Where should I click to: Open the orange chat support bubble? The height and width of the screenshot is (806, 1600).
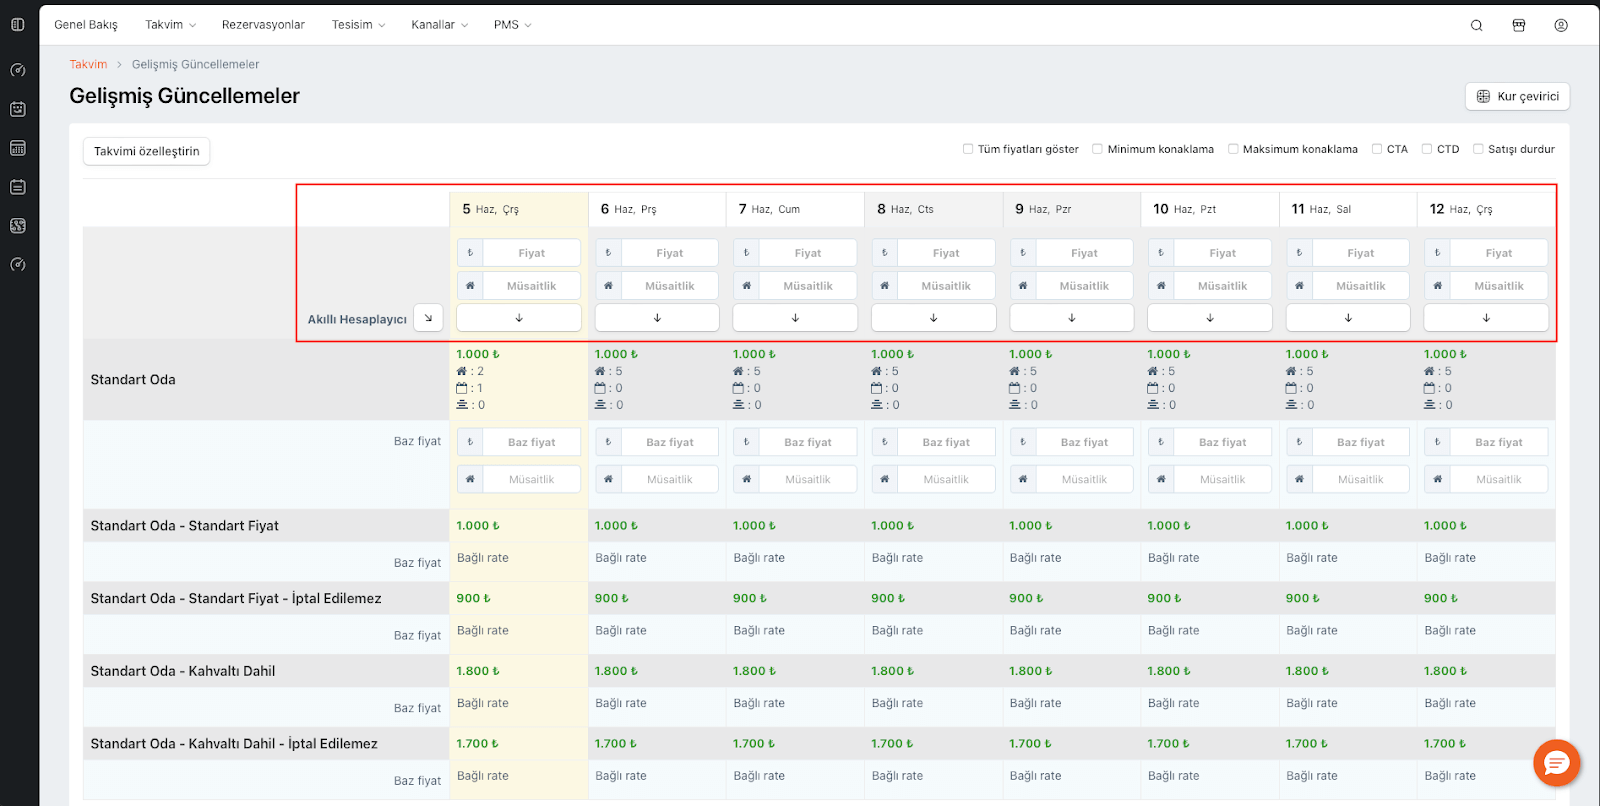(1556, 763)
